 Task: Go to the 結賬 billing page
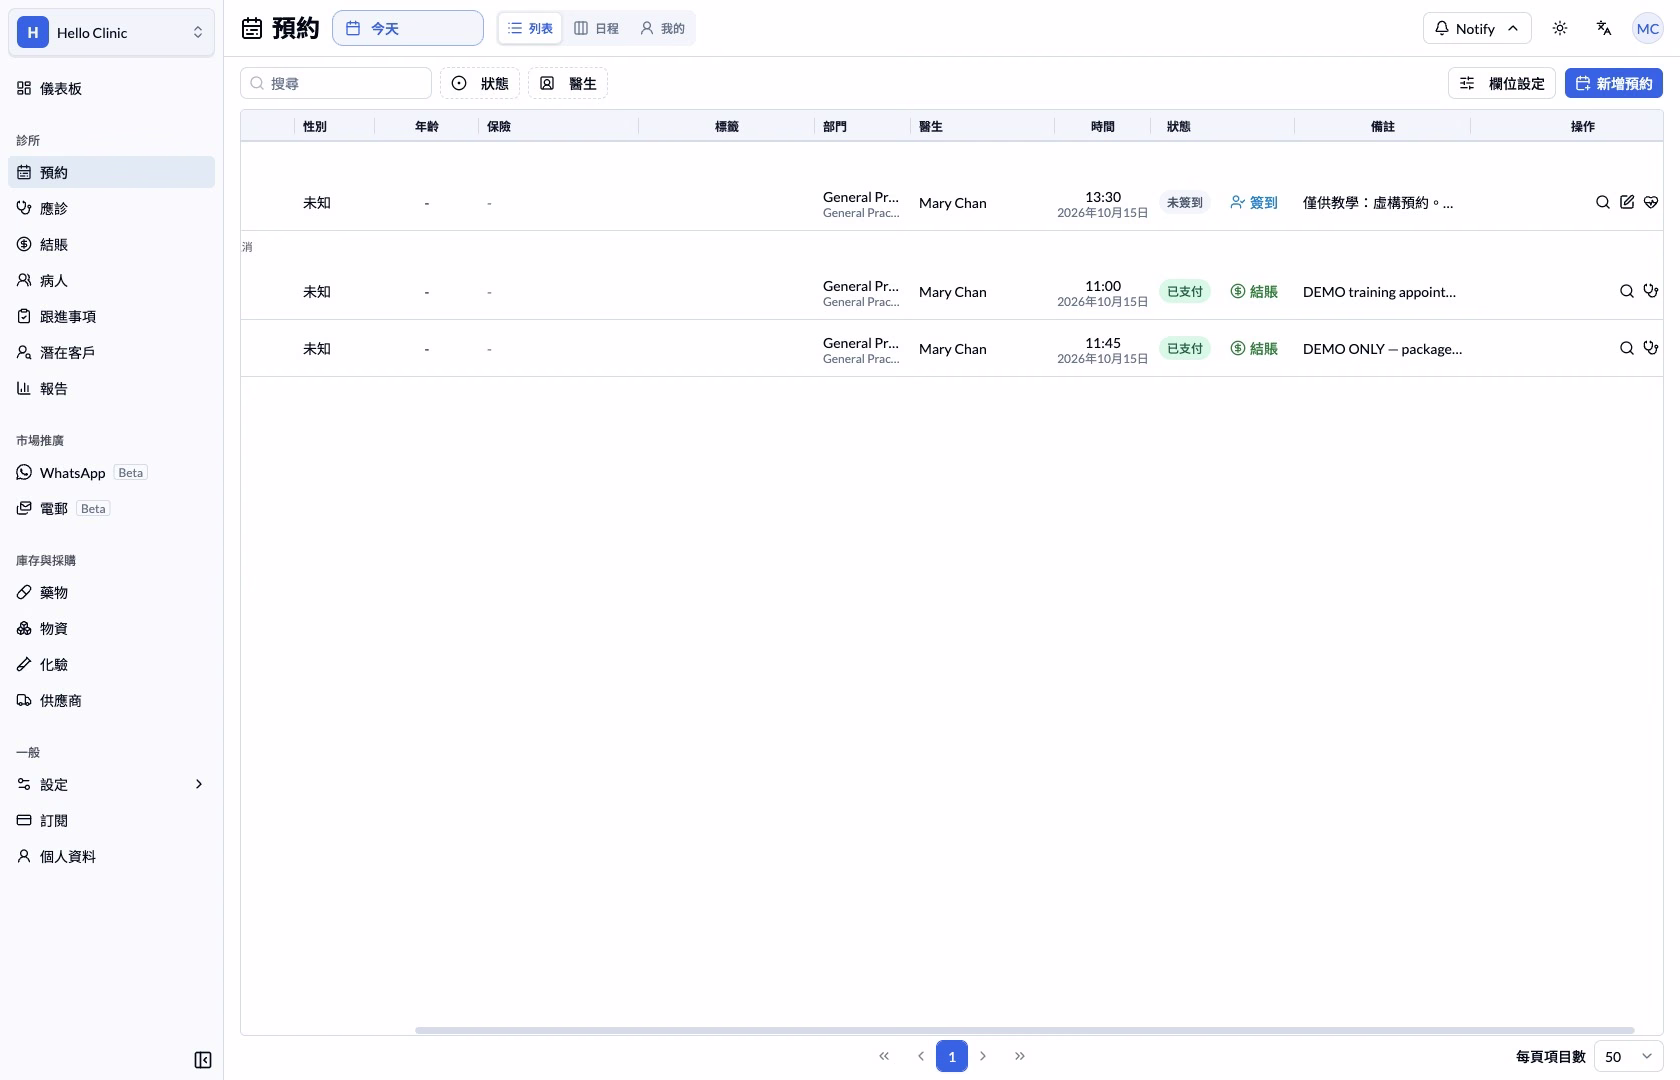(111, 244)
